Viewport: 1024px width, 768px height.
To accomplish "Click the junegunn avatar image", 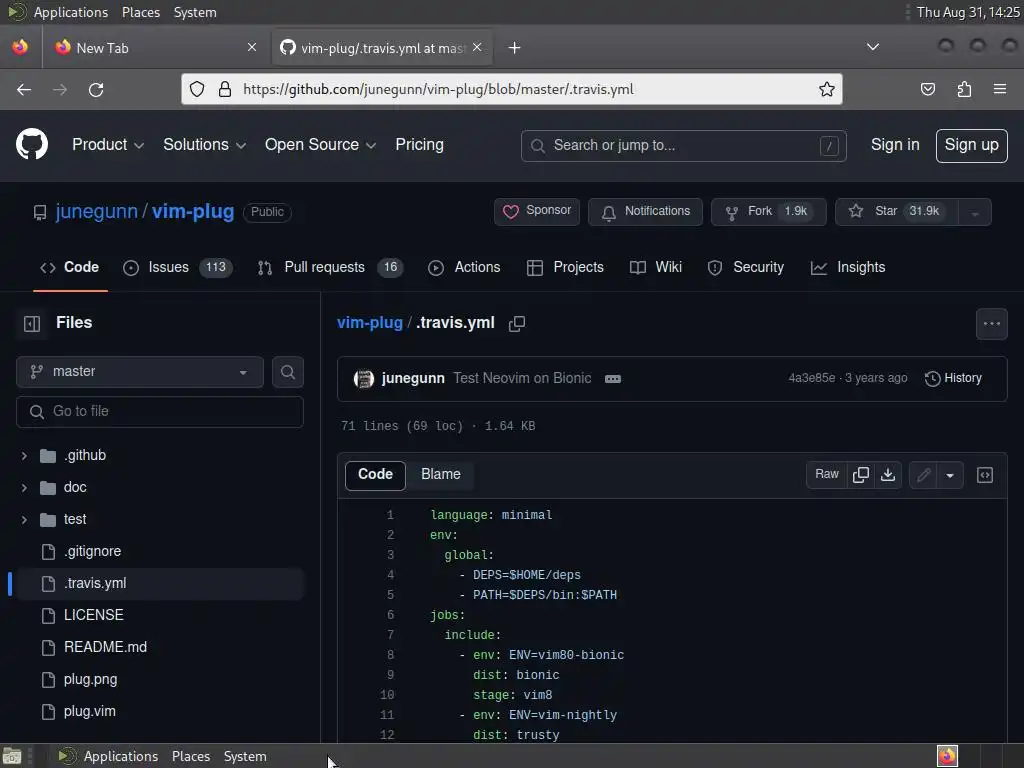I will [x=364, y=379].
